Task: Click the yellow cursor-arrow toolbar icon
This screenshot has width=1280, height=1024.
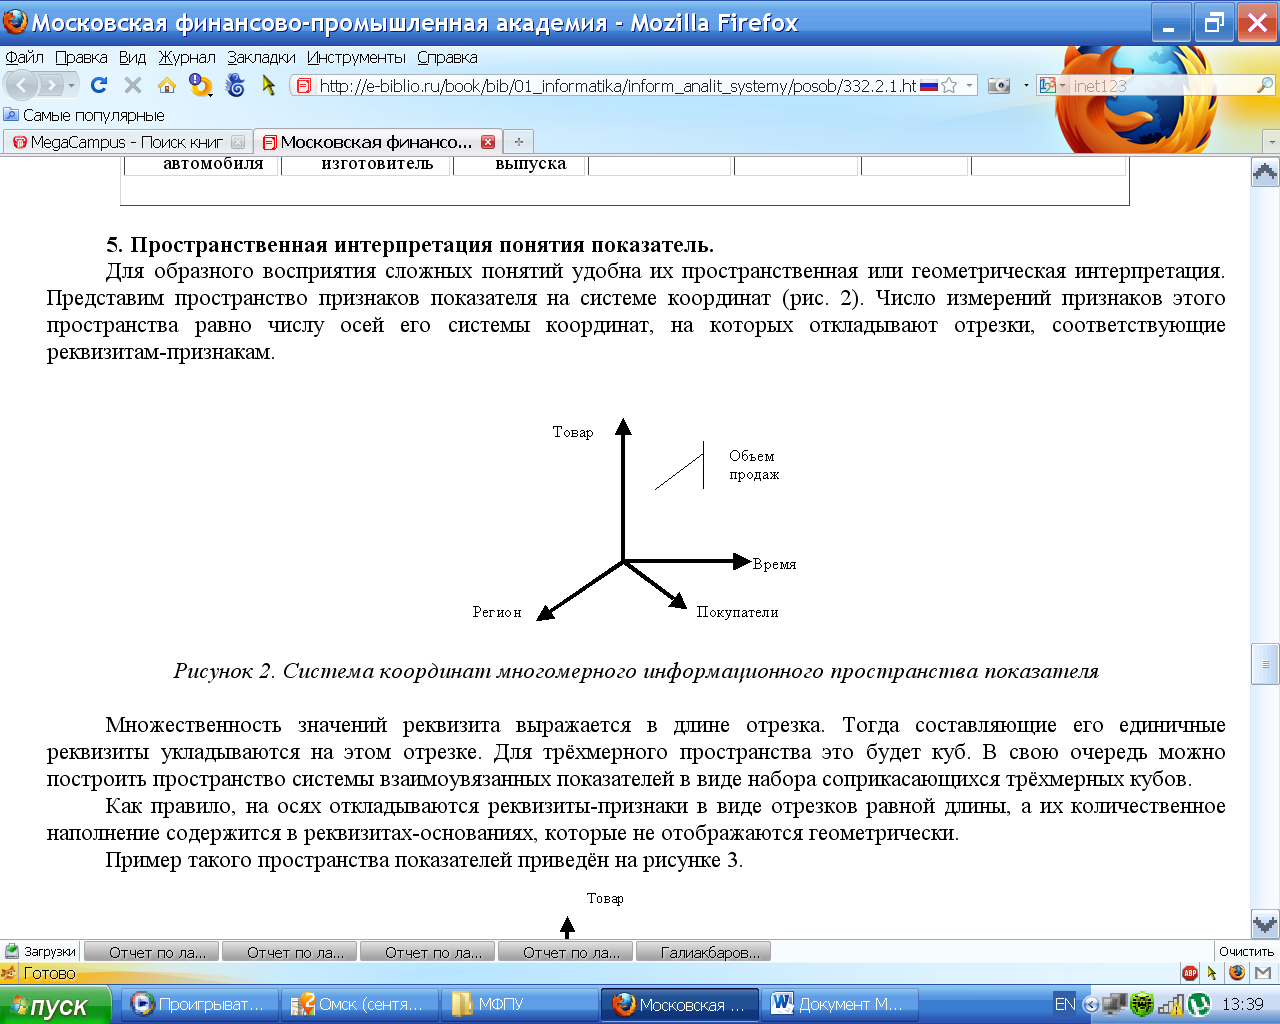Action: [268, 86]
